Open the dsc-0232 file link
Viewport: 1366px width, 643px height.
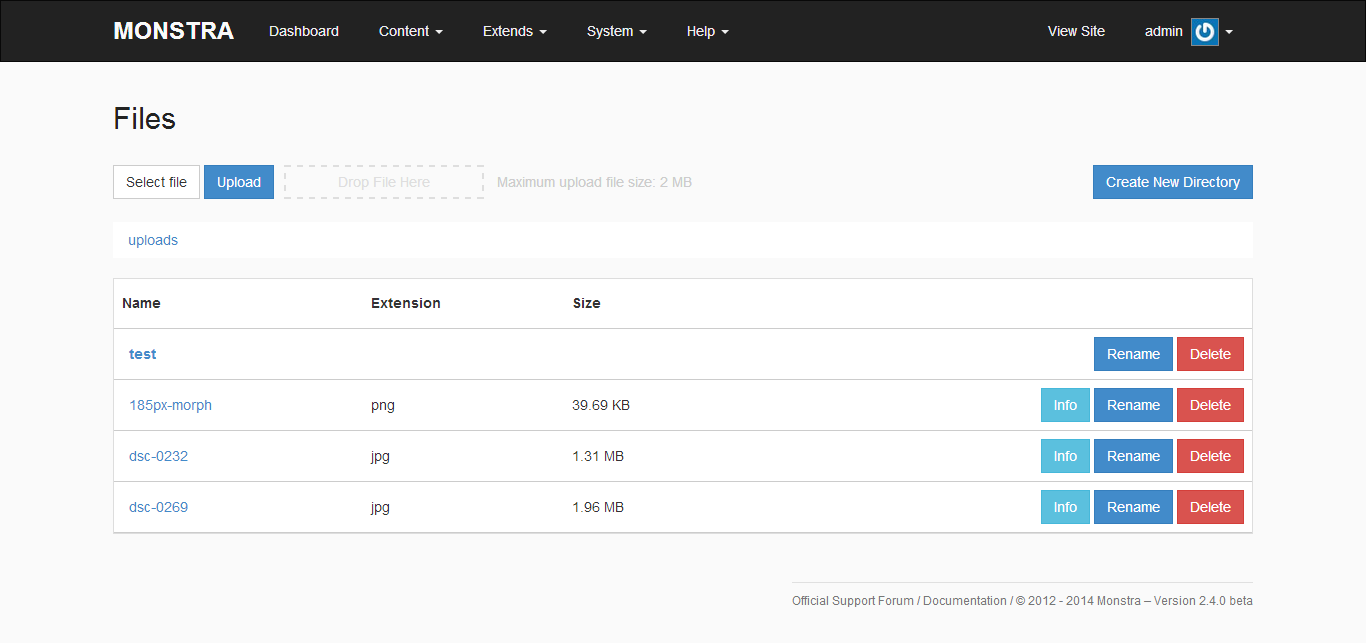158,456
